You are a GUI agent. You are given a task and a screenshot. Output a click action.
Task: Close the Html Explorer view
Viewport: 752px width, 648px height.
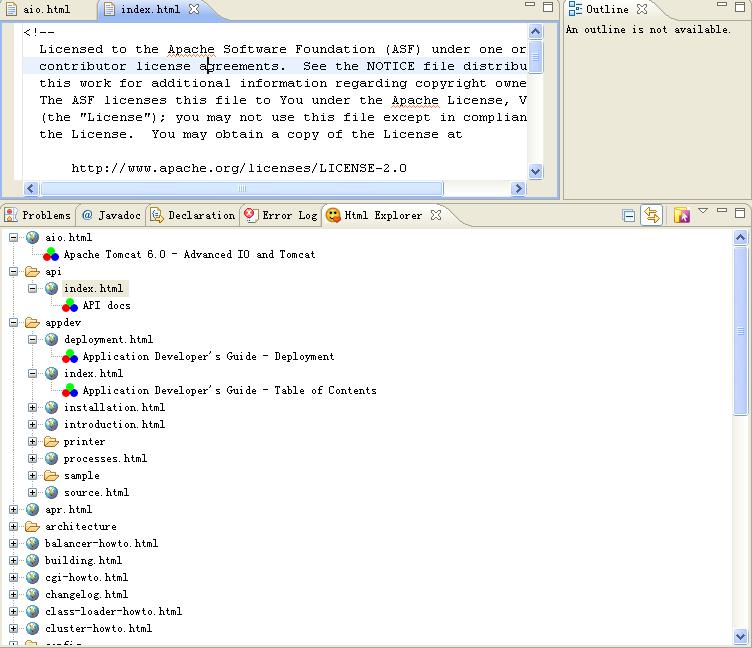click(435, 215)
